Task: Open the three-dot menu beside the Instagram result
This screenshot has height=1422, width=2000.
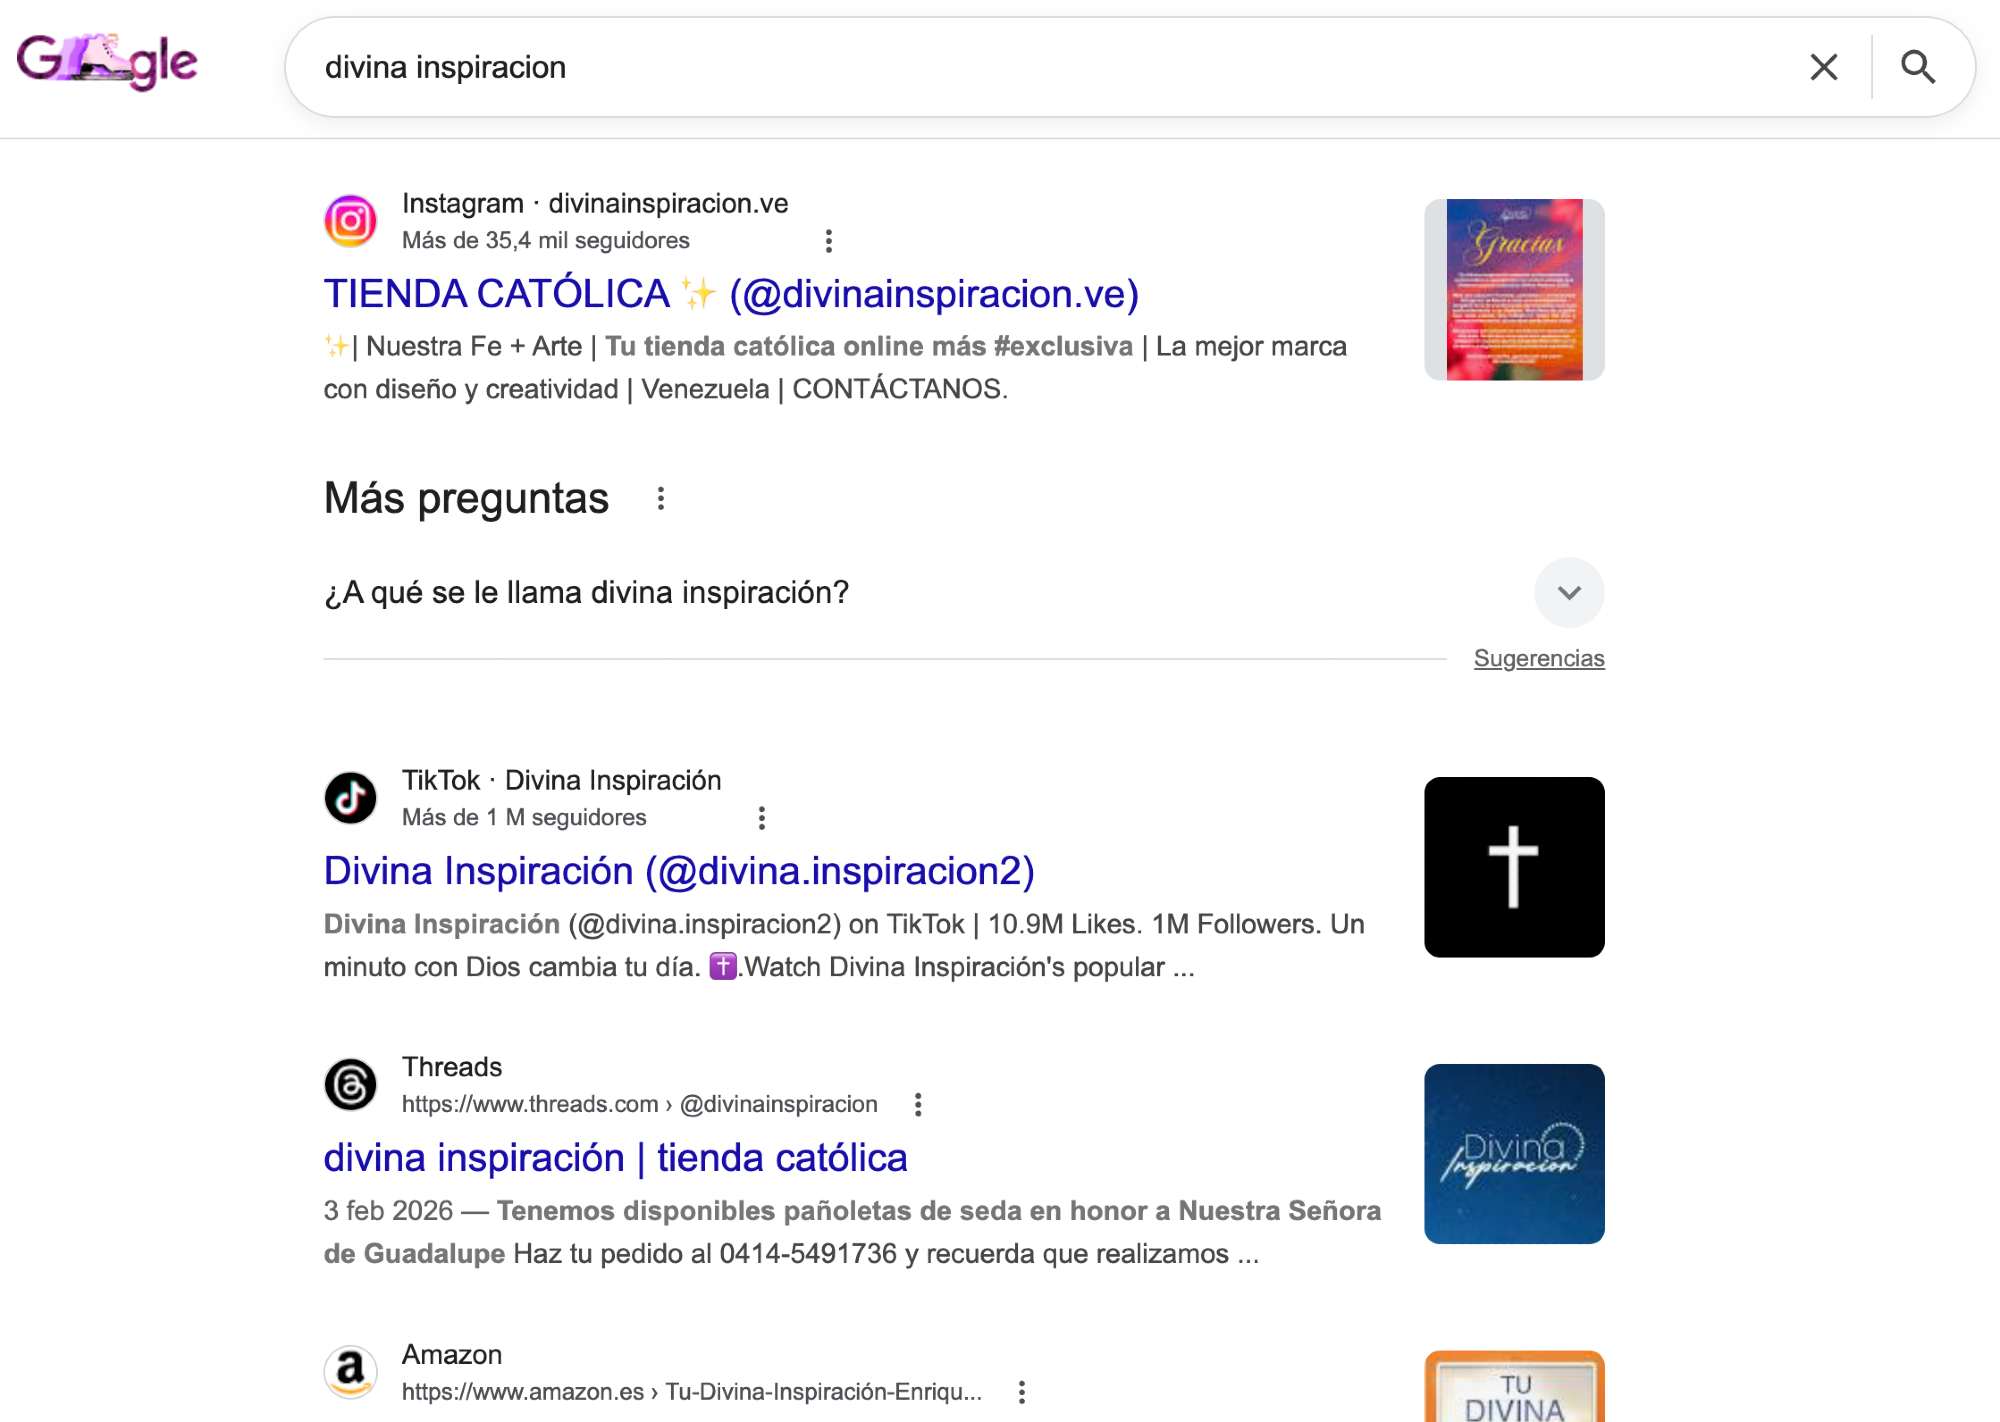Action: [828, 241]
